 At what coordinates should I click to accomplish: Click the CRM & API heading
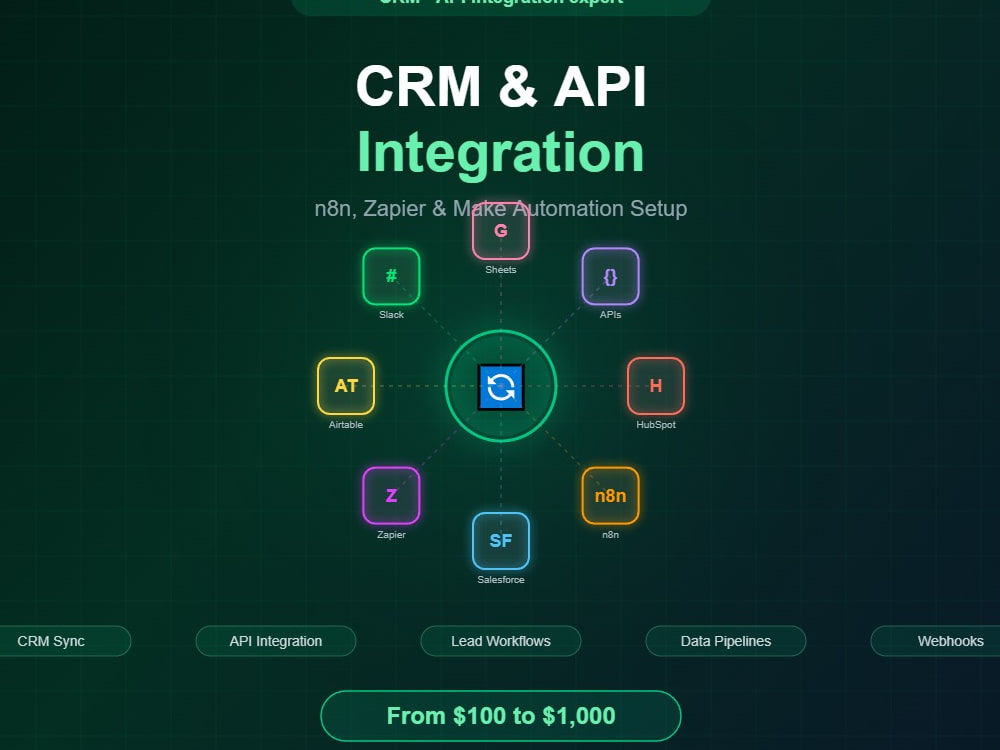[501, 86]
